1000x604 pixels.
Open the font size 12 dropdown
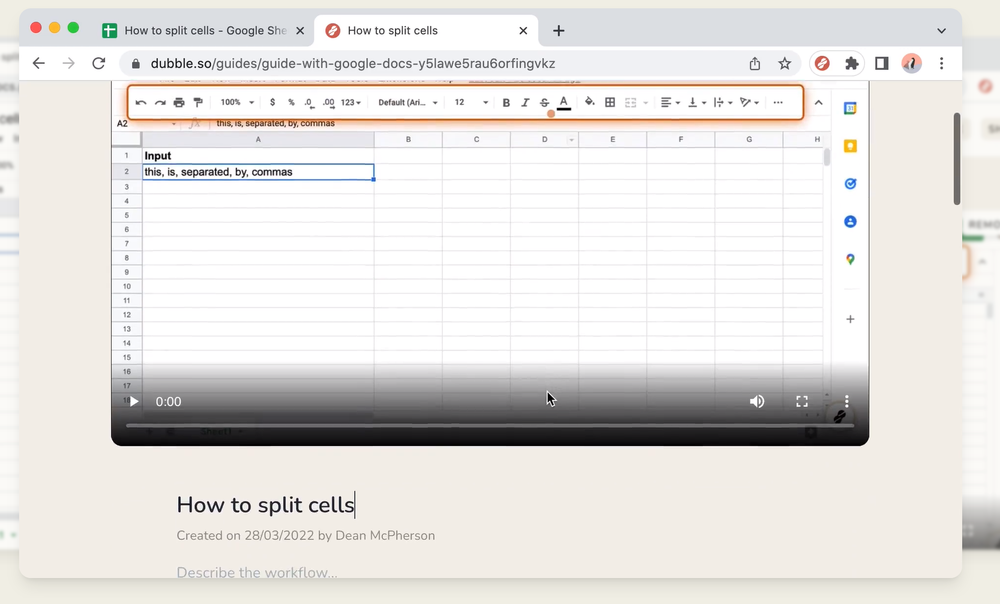pyautogui.click(x=471, y=102)
